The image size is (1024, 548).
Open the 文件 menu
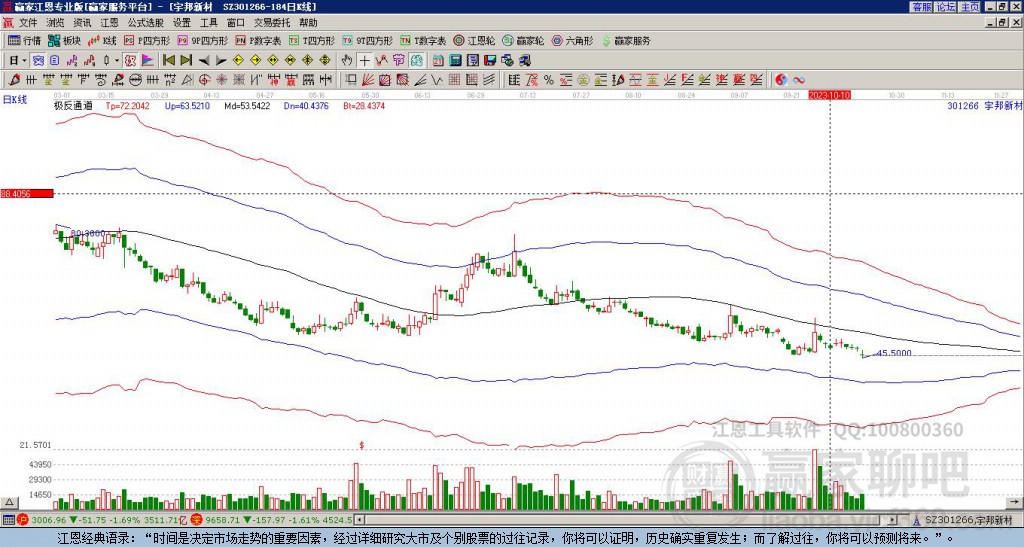(x=28, y=23)
